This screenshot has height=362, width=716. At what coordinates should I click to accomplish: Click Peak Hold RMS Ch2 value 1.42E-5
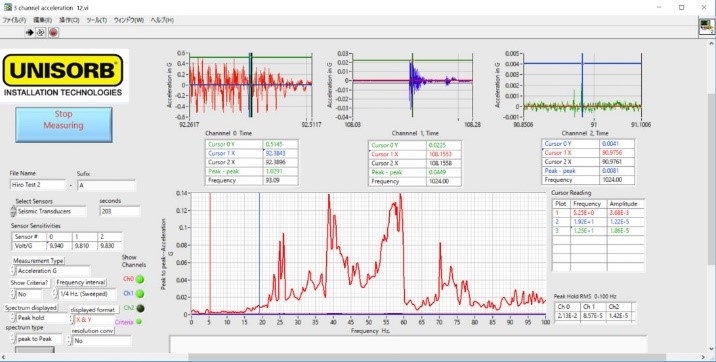click(620, 315)
